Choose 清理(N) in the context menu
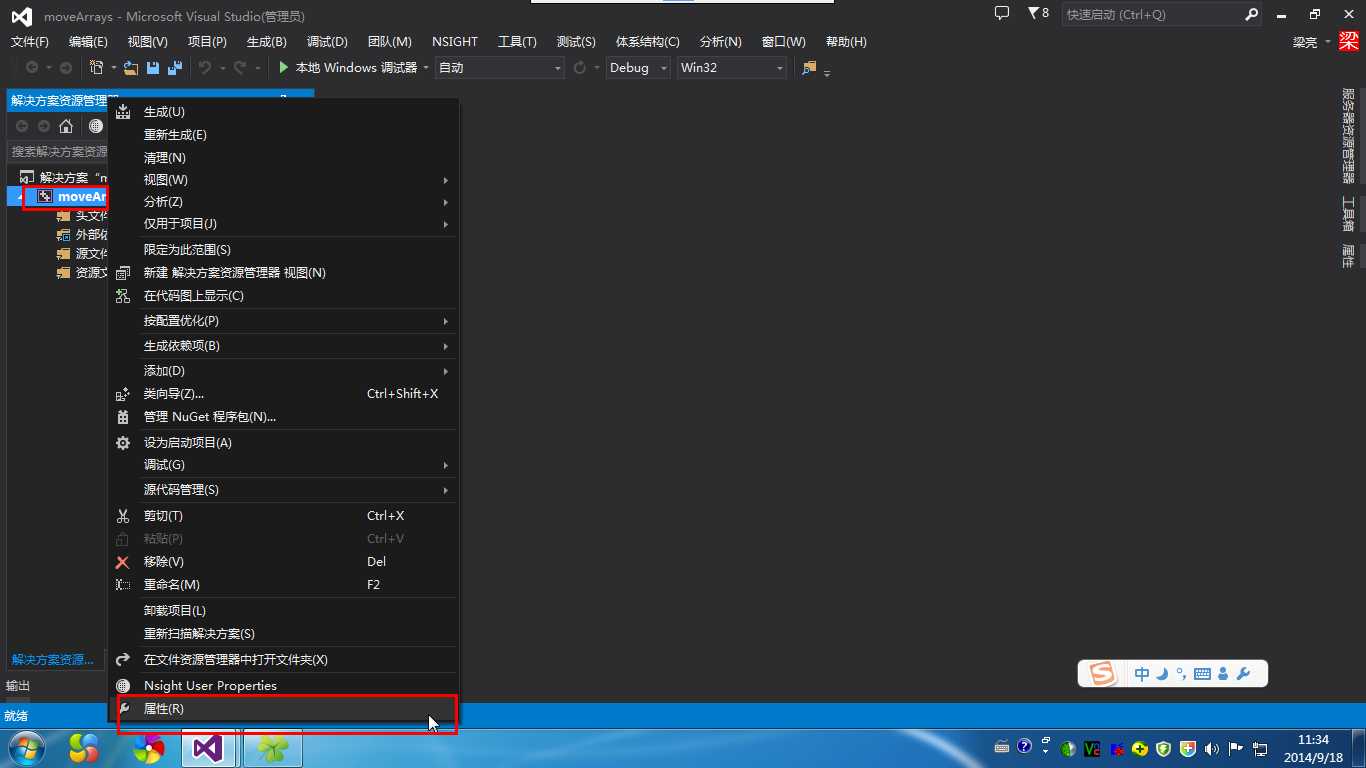Viewport: 1366px width, 768px height. coord(284,158)
